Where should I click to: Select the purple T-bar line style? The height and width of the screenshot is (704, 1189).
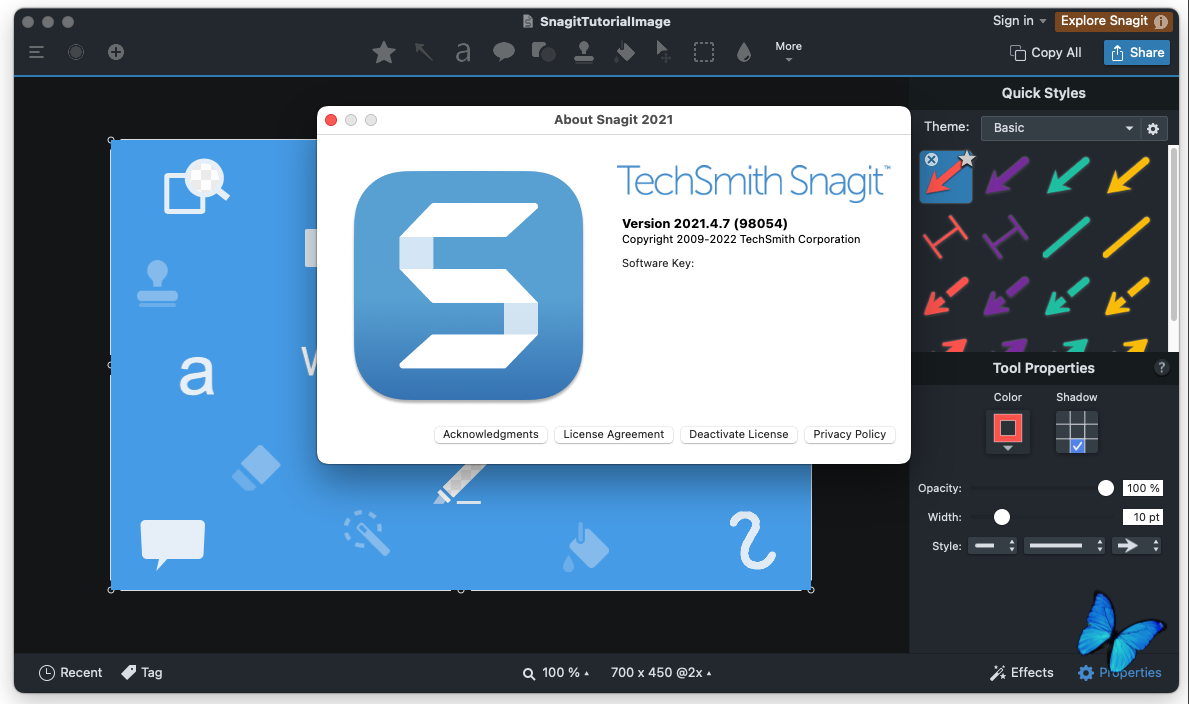point(1006,237)
